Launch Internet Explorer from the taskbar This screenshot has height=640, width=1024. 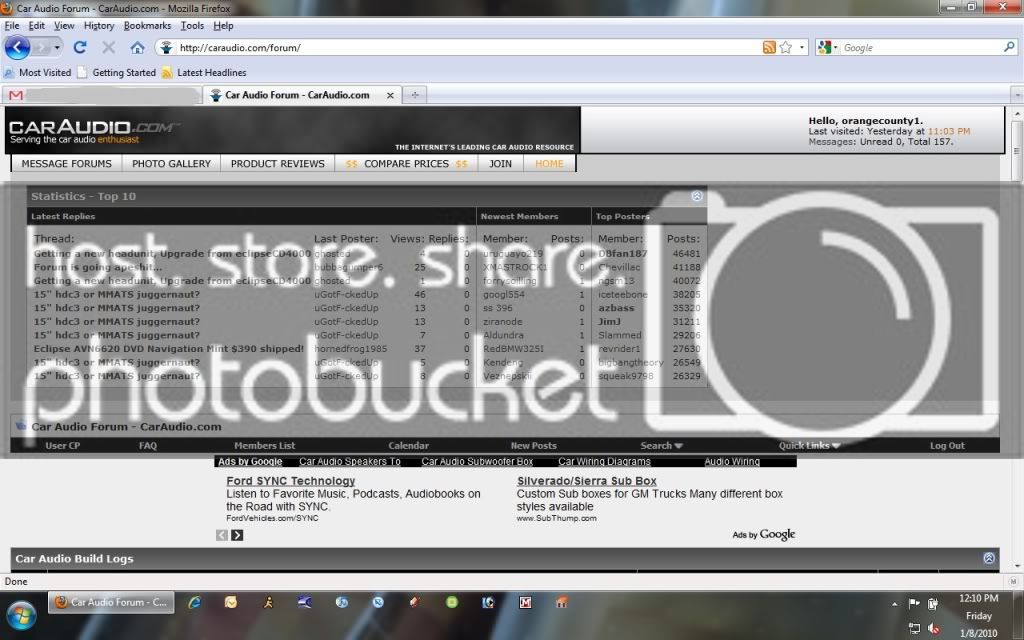point(195,602)
